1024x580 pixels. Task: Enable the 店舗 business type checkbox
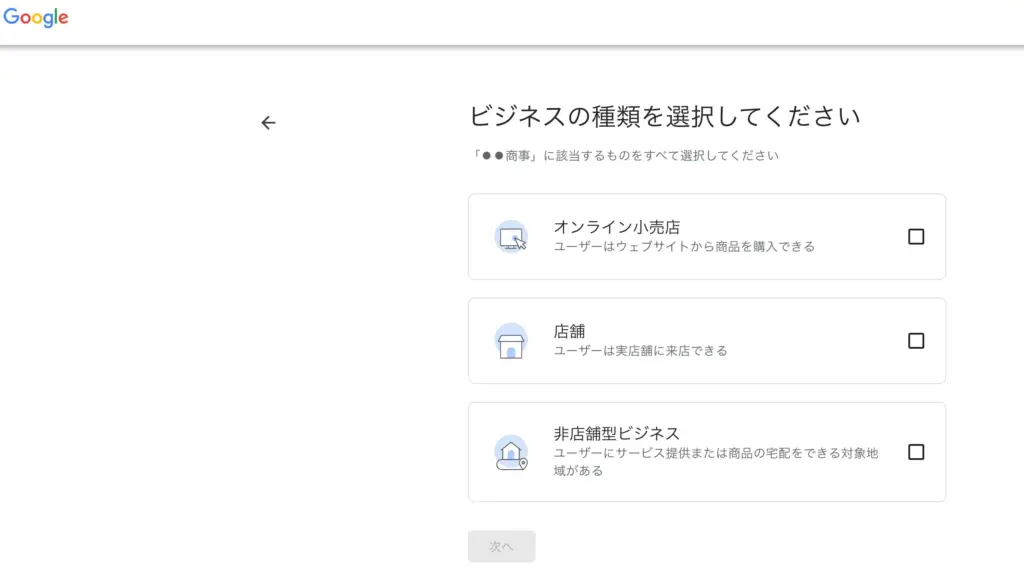(916, 340)
